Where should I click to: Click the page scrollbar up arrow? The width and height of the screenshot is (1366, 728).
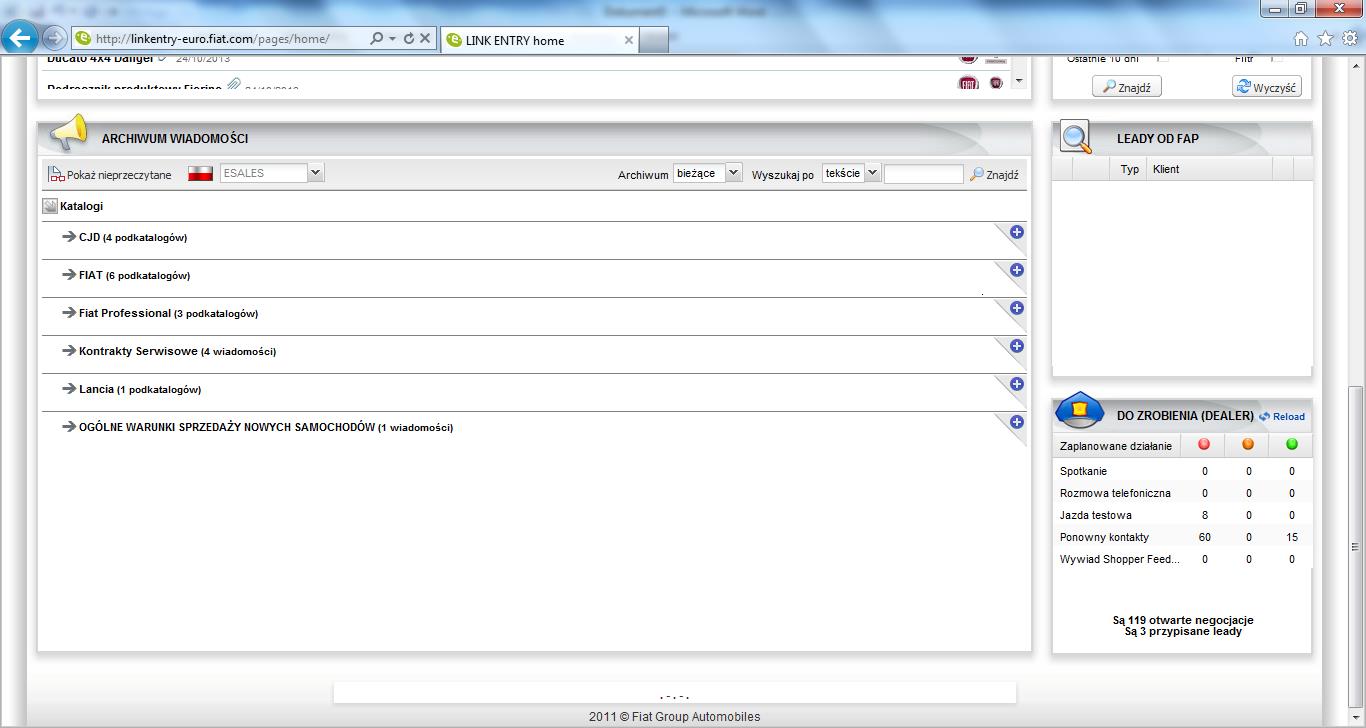pos(1355,67)
